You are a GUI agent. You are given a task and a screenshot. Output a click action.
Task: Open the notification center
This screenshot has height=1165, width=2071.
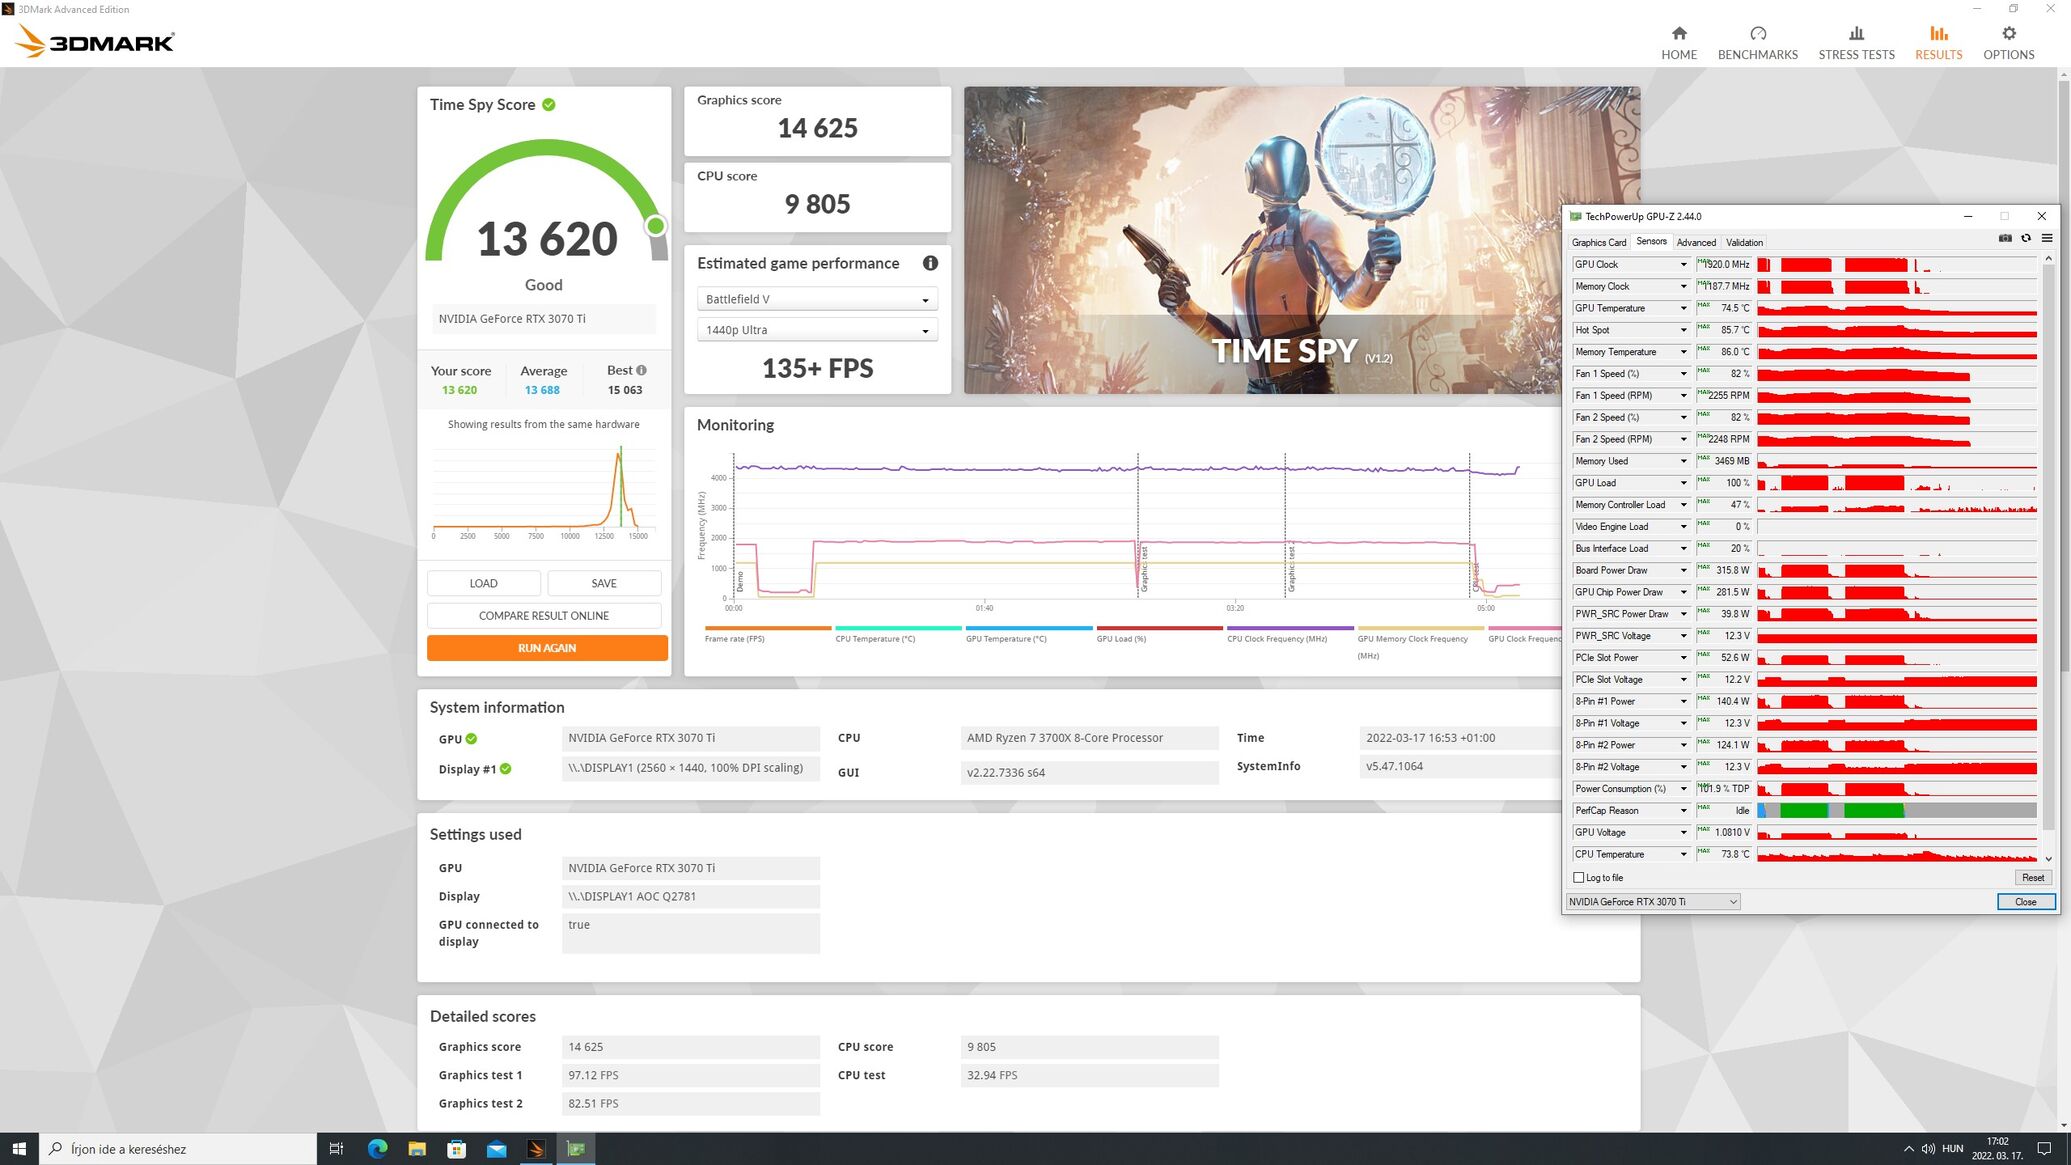point(2044,1149)
